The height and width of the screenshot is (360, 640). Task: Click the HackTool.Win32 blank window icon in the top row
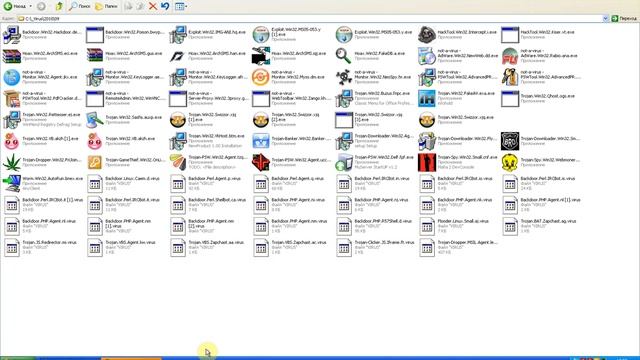tap(510, 35)
